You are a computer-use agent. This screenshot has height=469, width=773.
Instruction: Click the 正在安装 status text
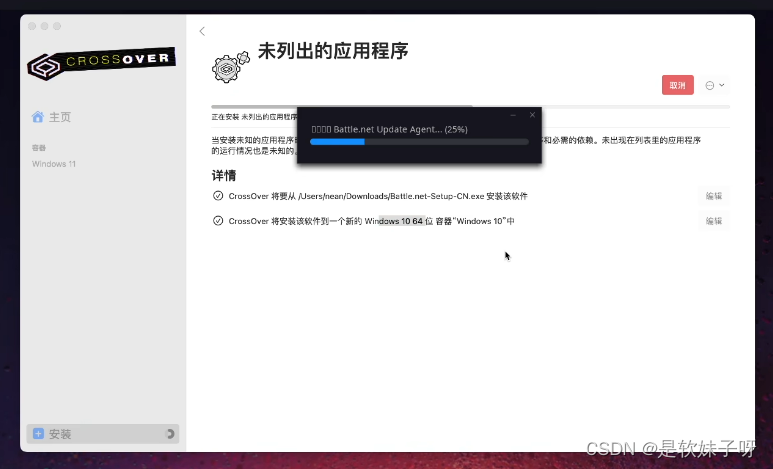tap(254, 117)
